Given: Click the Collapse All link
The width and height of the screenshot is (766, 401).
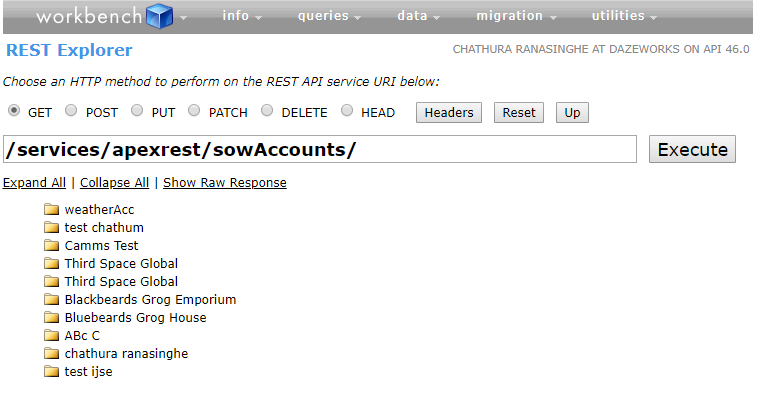Looking at the screenshot, I should [x=114, y=183].
